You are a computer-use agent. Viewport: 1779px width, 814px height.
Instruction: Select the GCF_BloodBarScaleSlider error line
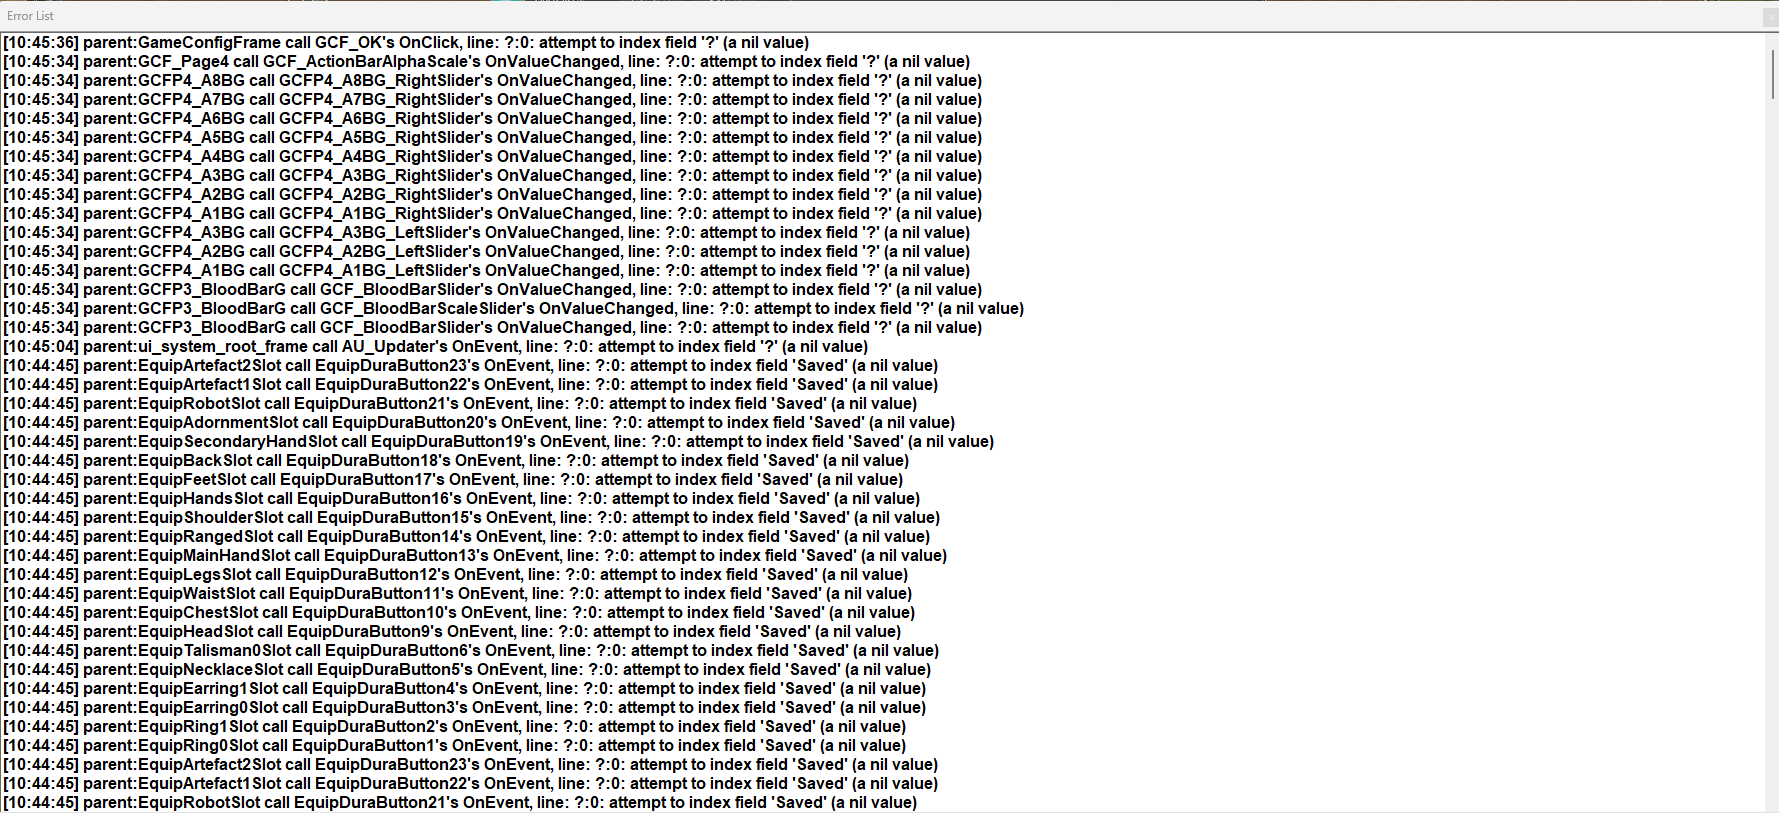(x=514, y=309)
